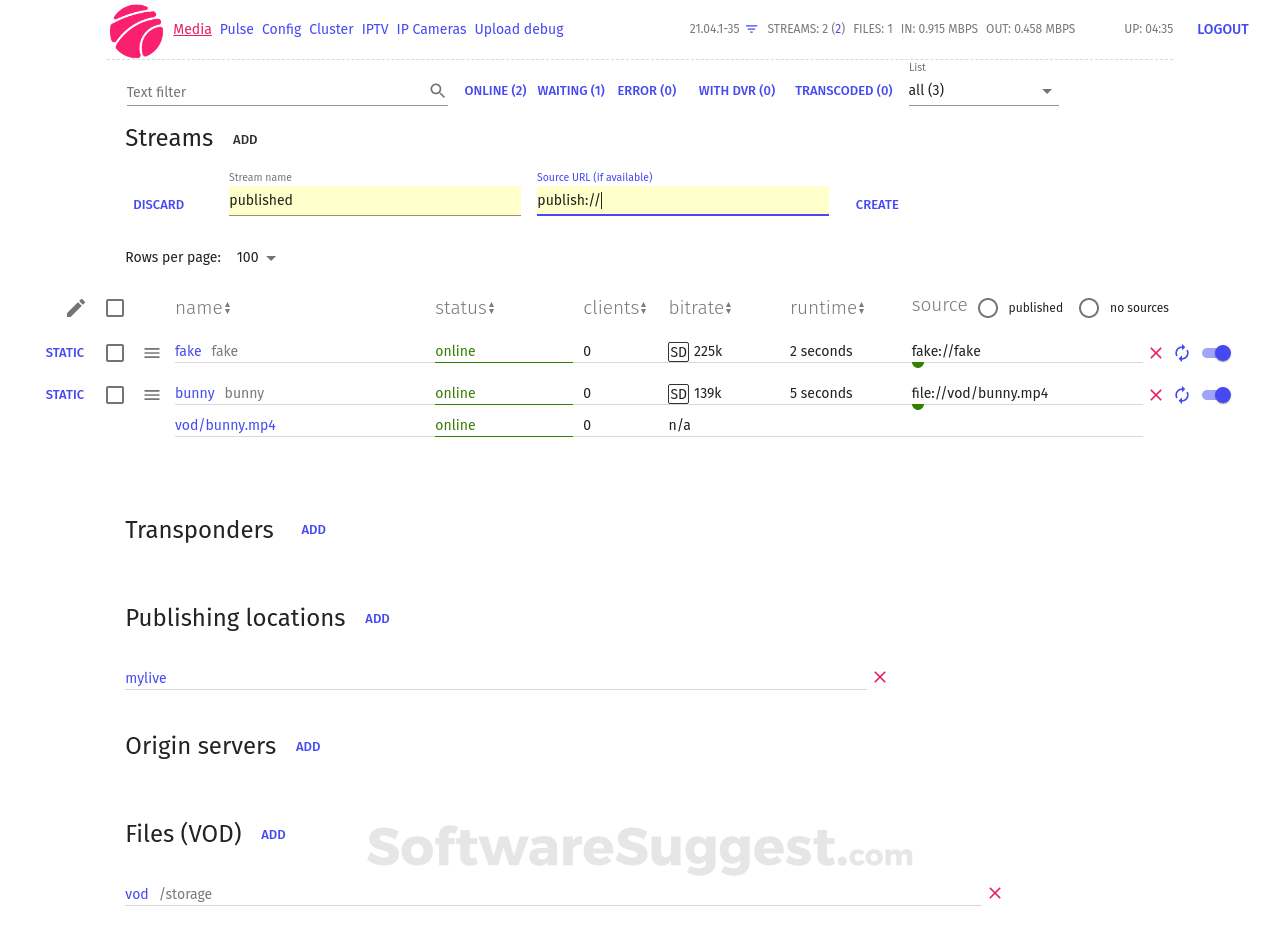Enable the toggle switch for the fake stream
Viewport: 1280px width, 945px height.
1216,352
